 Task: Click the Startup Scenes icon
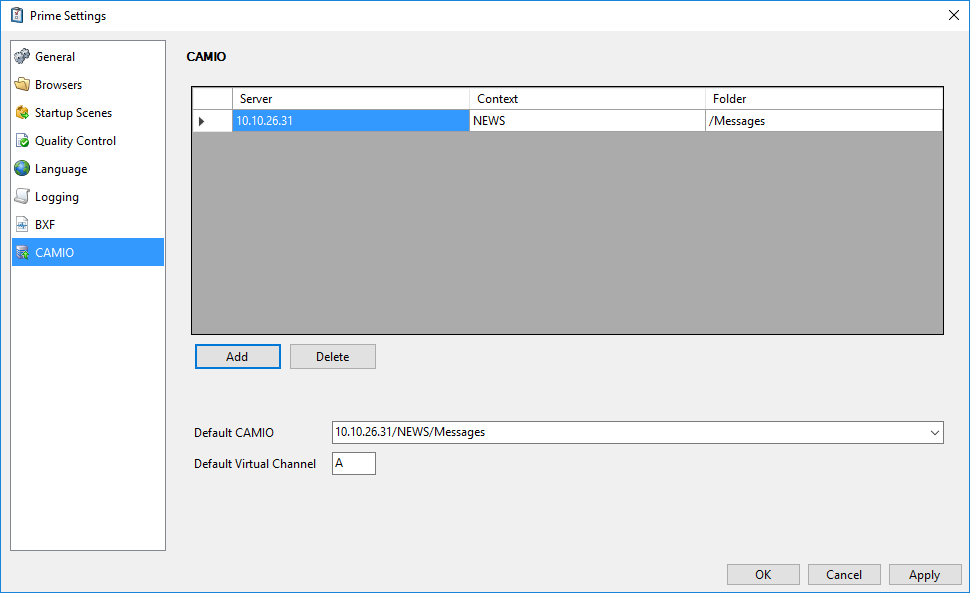click(x=22, y=113)
